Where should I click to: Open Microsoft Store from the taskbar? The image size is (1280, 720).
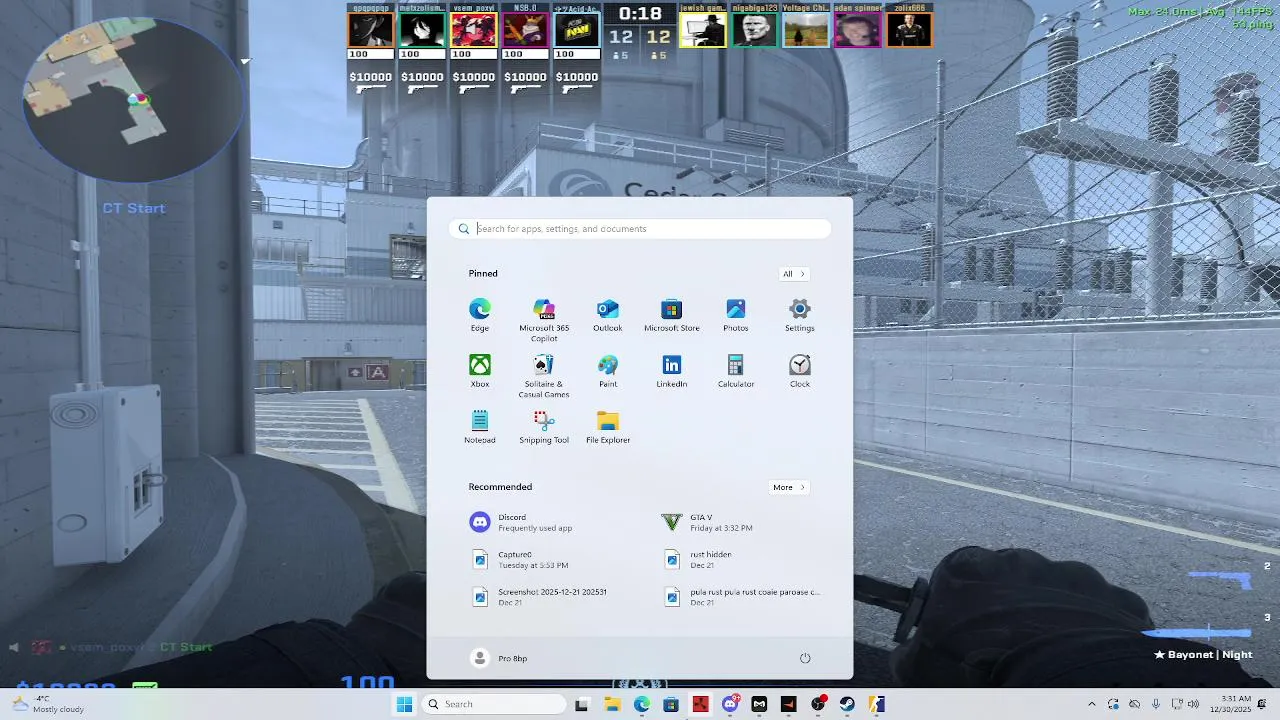coord(671,704)
